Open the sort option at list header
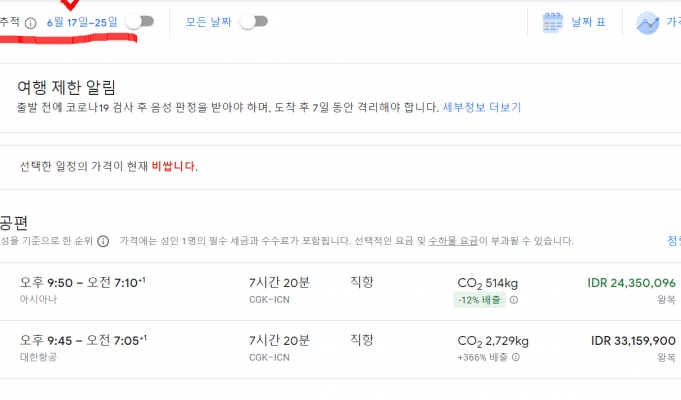This screenshot has height=400, width=681. [674, 241]
